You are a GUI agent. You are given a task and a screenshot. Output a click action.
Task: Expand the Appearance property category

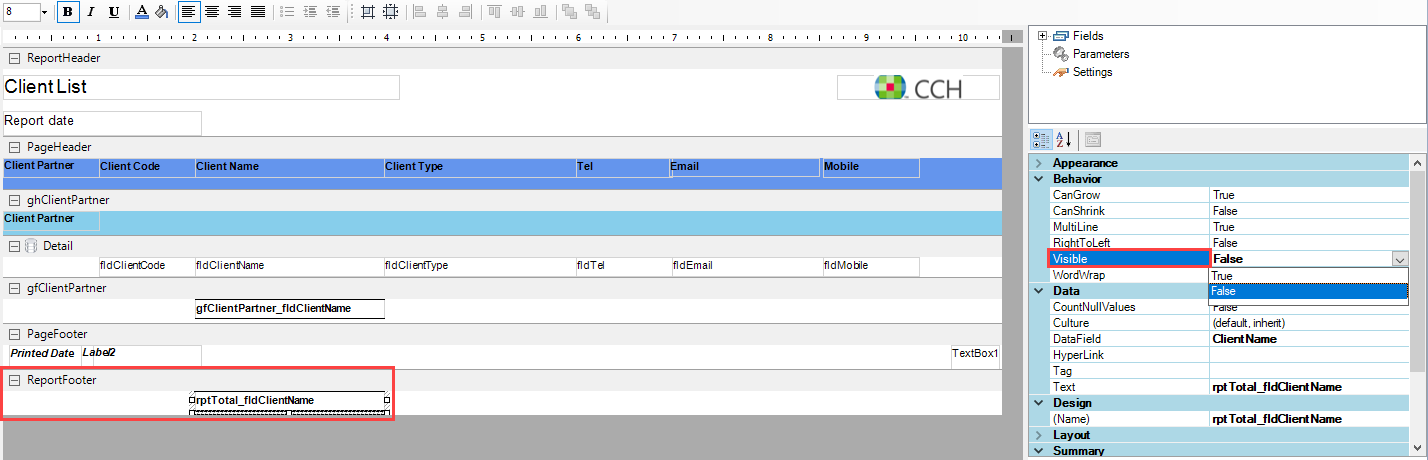pyautogui.click(x=1039, y=163)
